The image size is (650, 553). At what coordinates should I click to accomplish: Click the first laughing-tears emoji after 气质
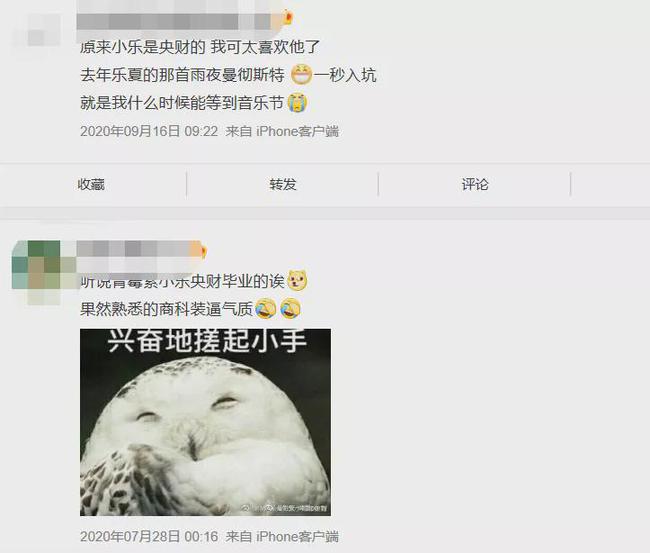[266, 309]
